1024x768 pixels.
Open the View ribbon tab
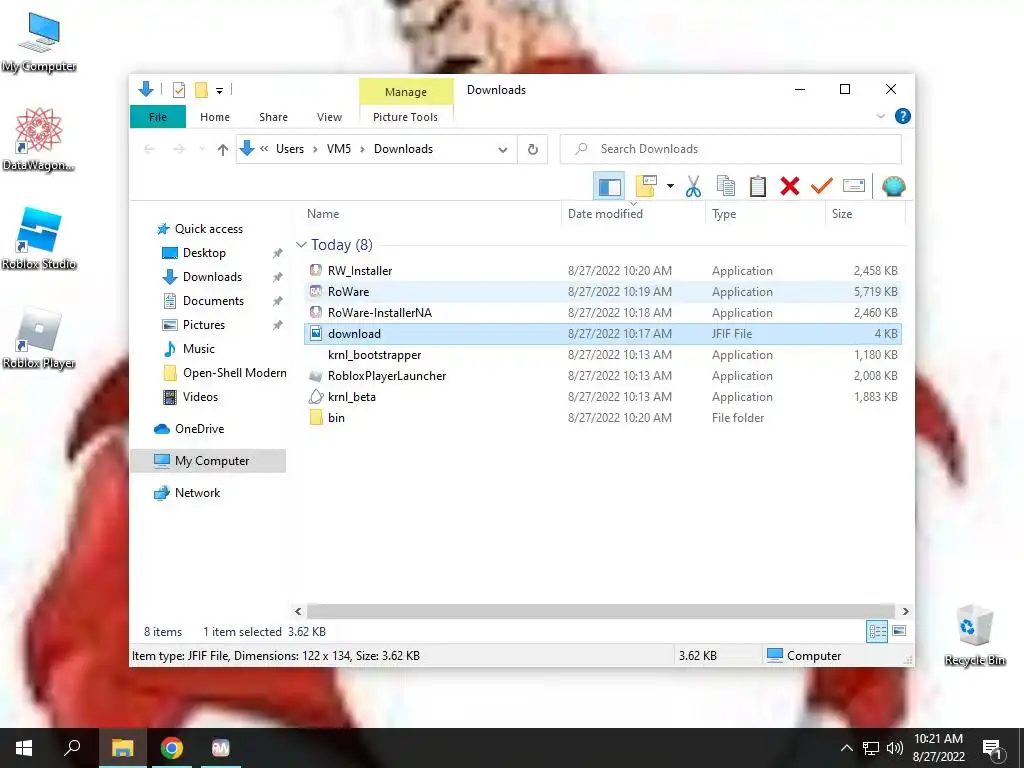(x=329, y=117)
